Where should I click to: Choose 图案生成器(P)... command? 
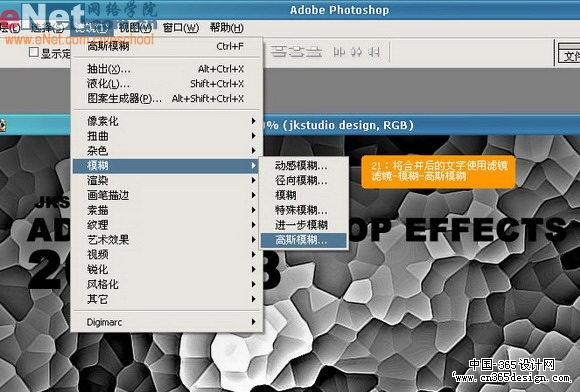(x=167, y=98)
